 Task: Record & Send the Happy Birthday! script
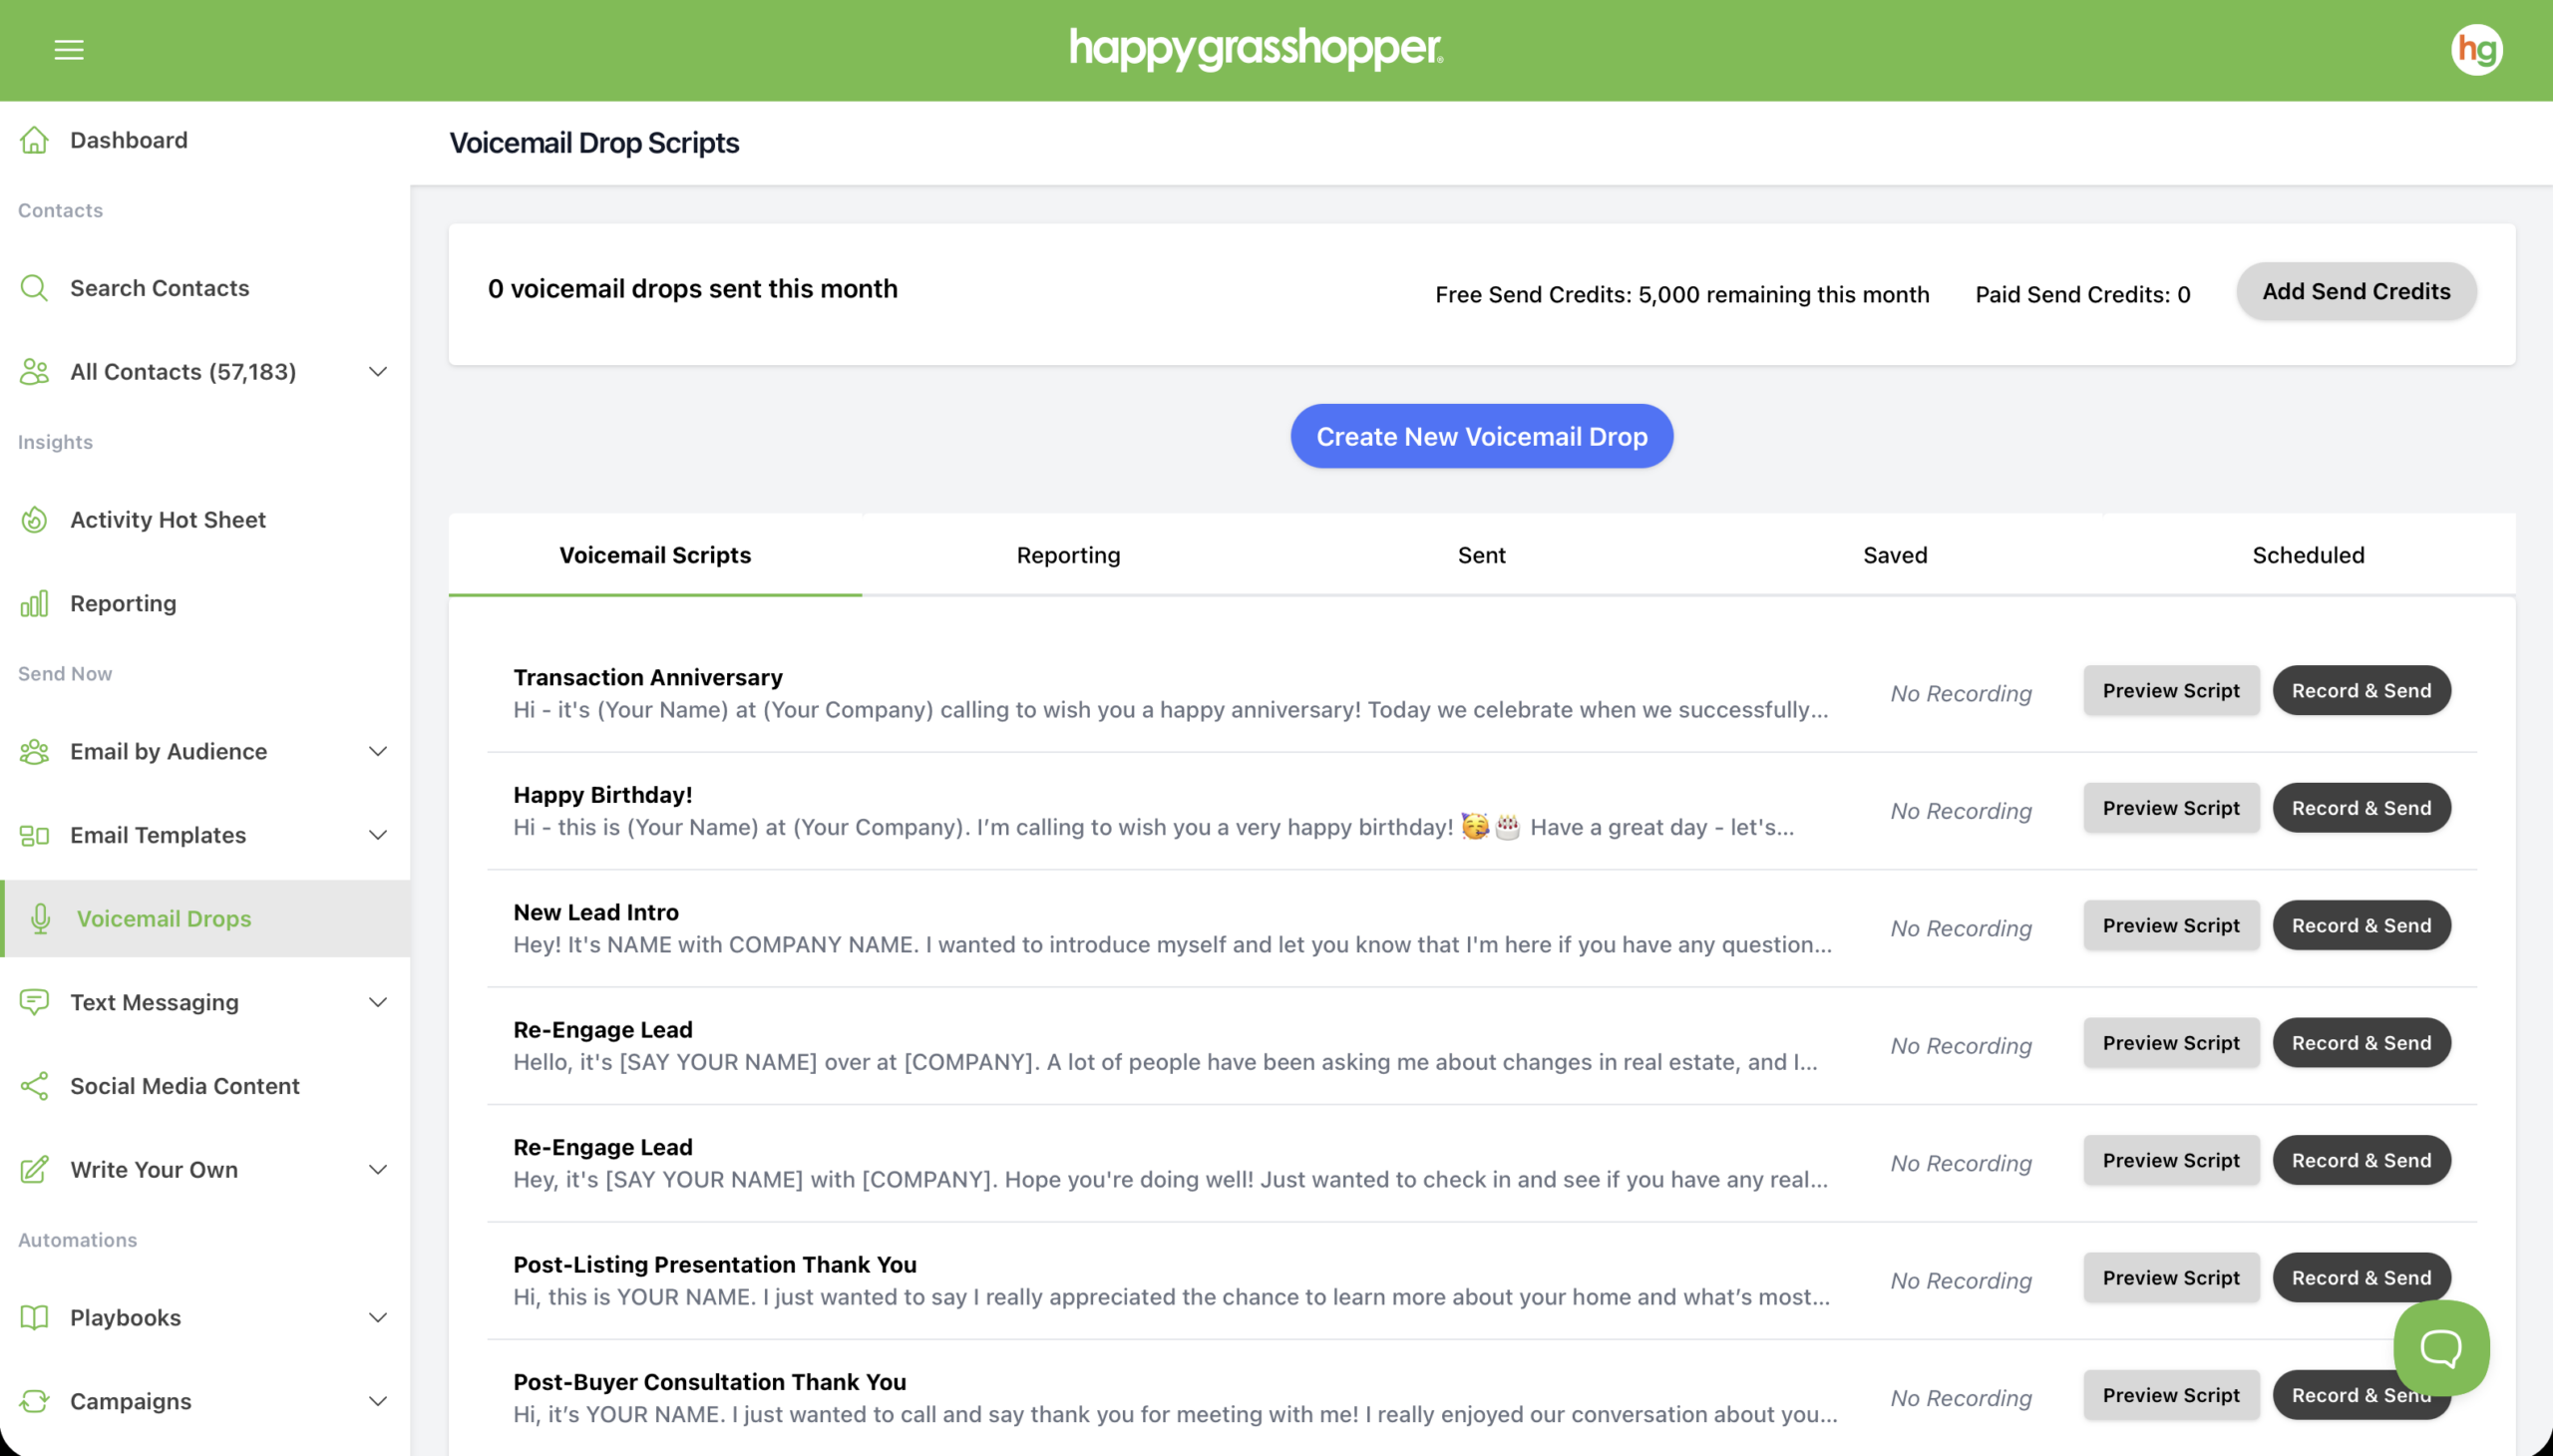[x=2361, y=808]
